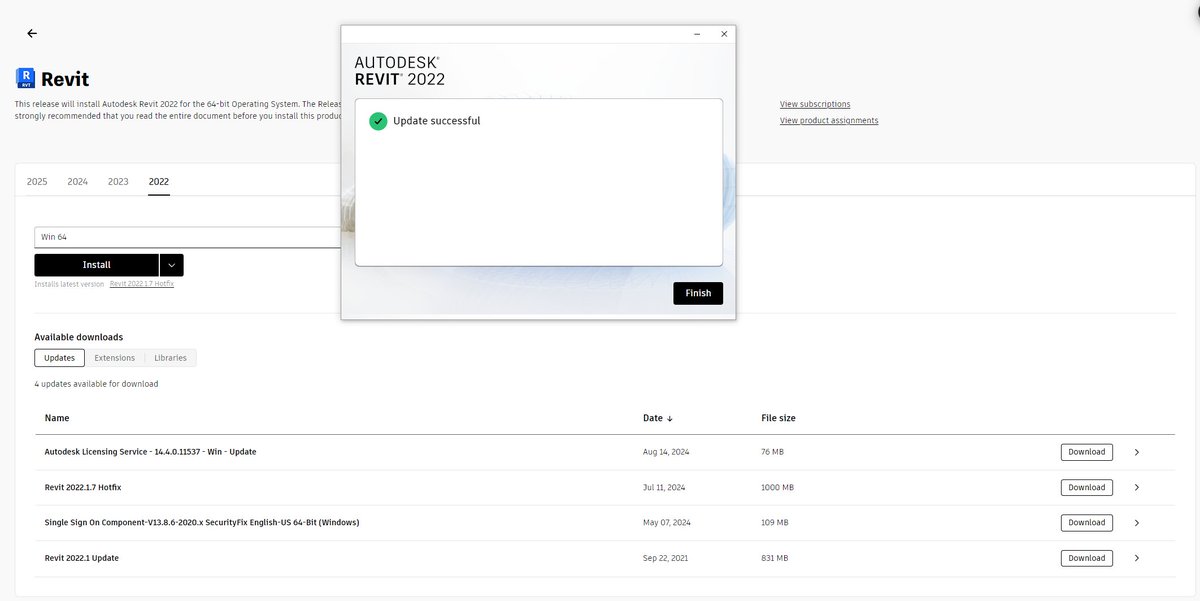Select the Revit 2022.1 Update row name

point(82,558)
